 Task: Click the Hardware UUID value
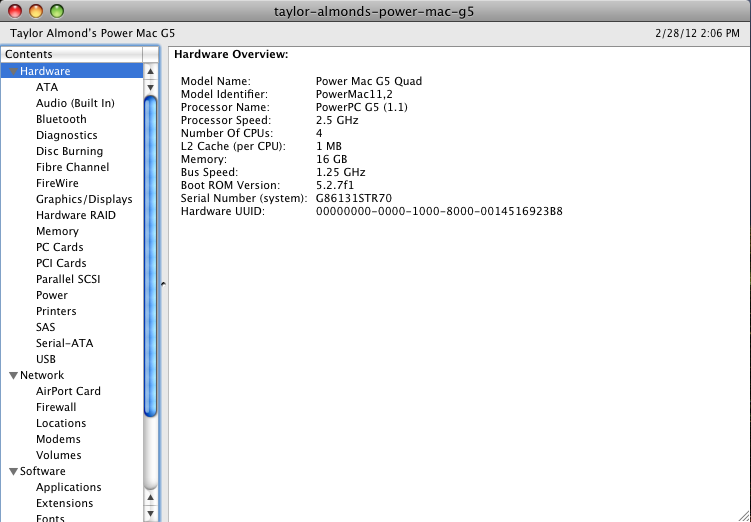439,211
